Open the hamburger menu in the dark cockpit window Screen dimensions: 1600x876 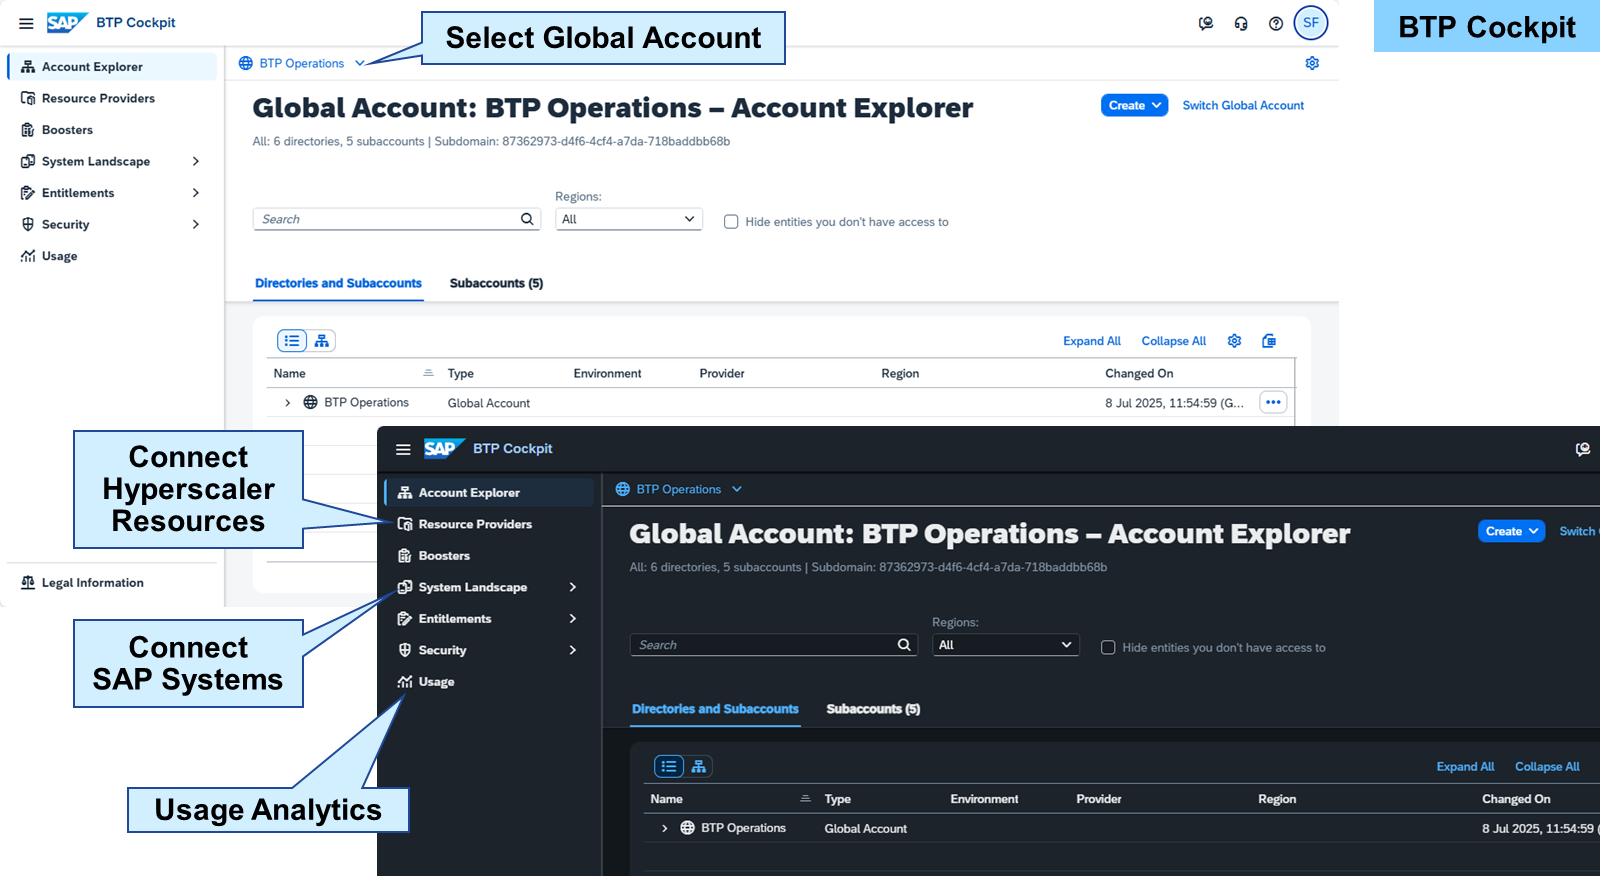click(x=403, y=449)
